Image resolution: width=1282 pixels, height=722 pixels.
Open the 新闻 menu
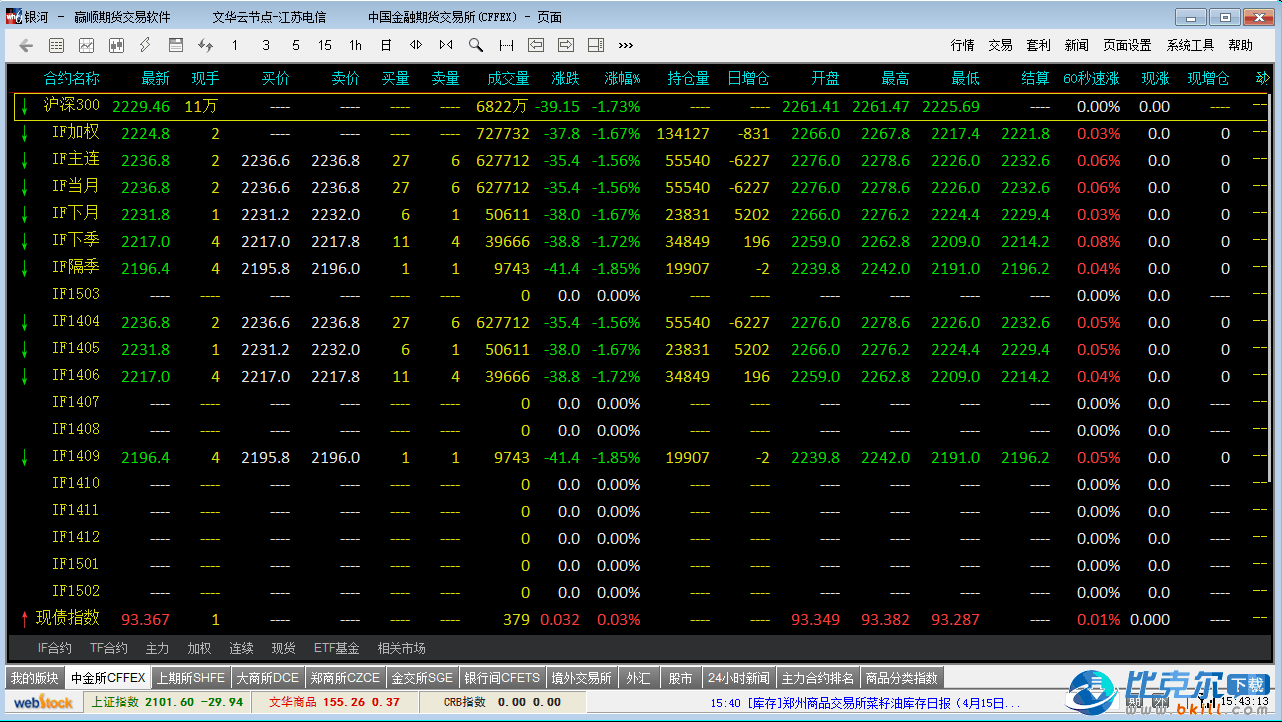(x=1077, y=45)
